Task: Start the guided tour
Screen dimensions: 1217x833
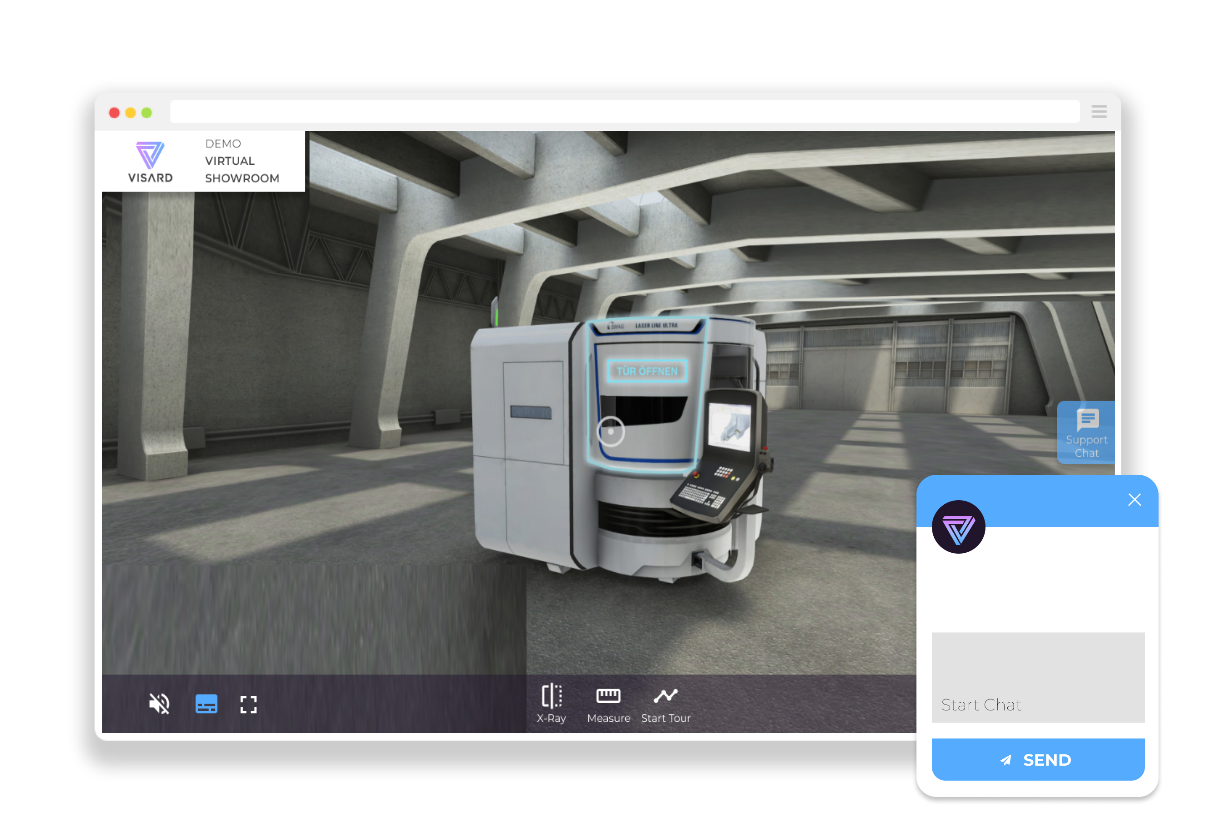Action: 666,704
